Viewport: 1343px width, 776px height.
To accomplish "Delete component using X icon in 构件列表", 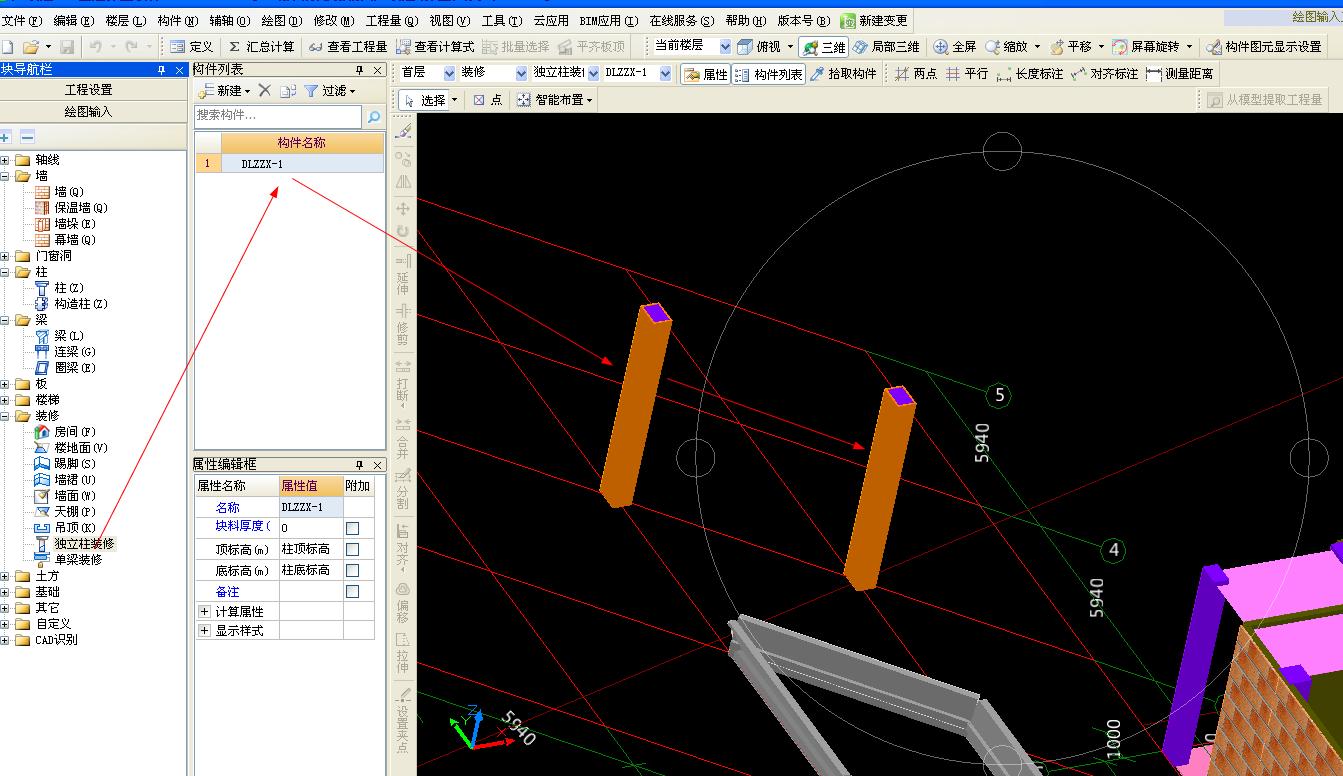I will coord(265,90).
